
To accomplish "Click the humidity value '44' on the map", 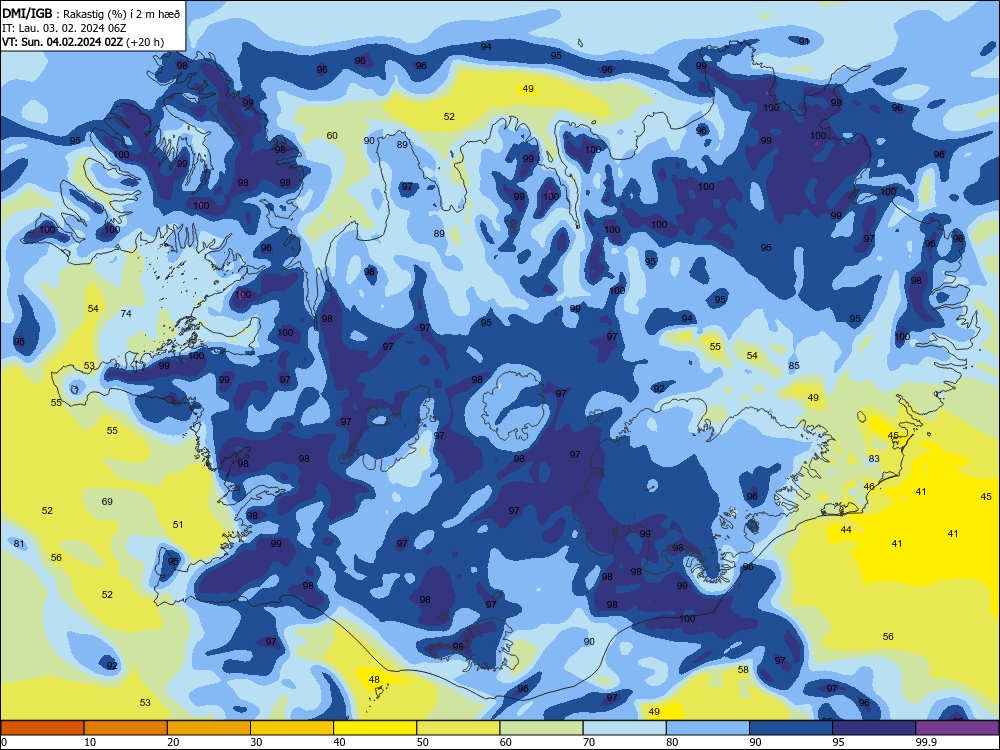I will tap(846, 529).
